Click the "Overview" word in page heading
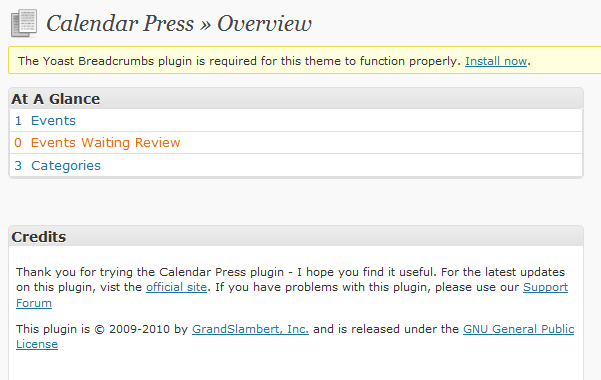Screen dimensions: 601x380 [x=264, y=24]
